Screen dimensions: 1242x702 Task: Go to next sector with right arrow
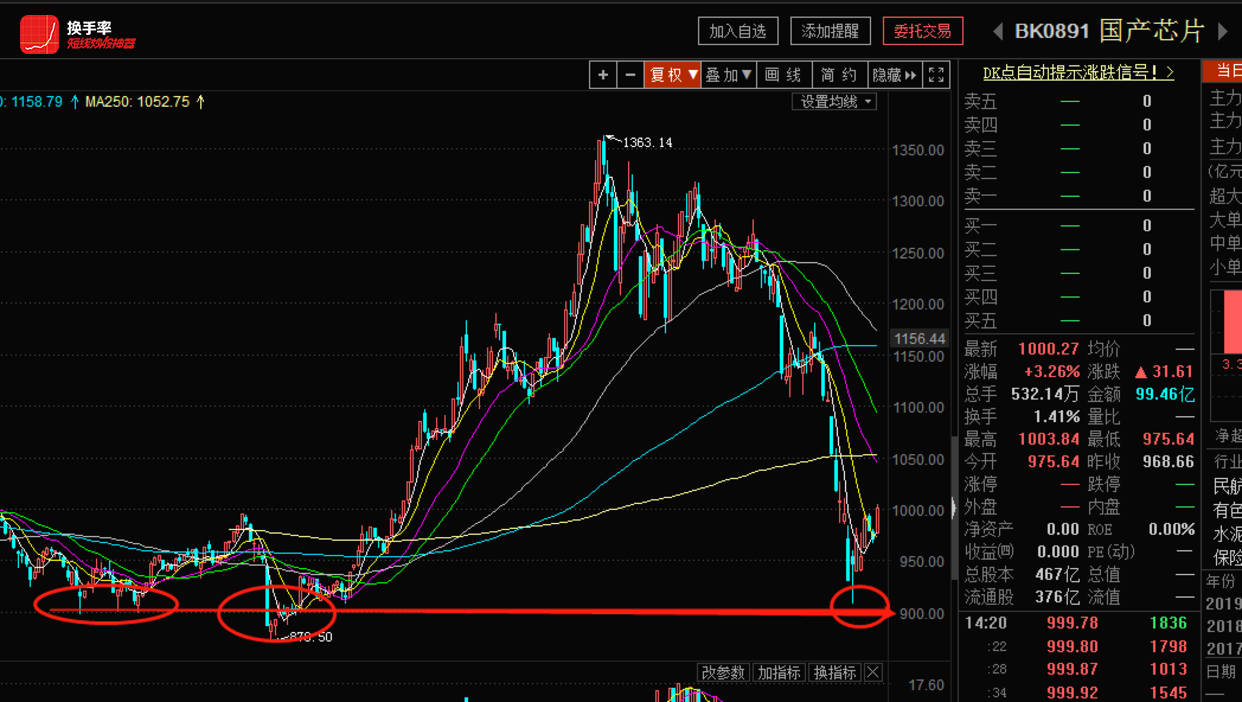[x=1222, y=31]
